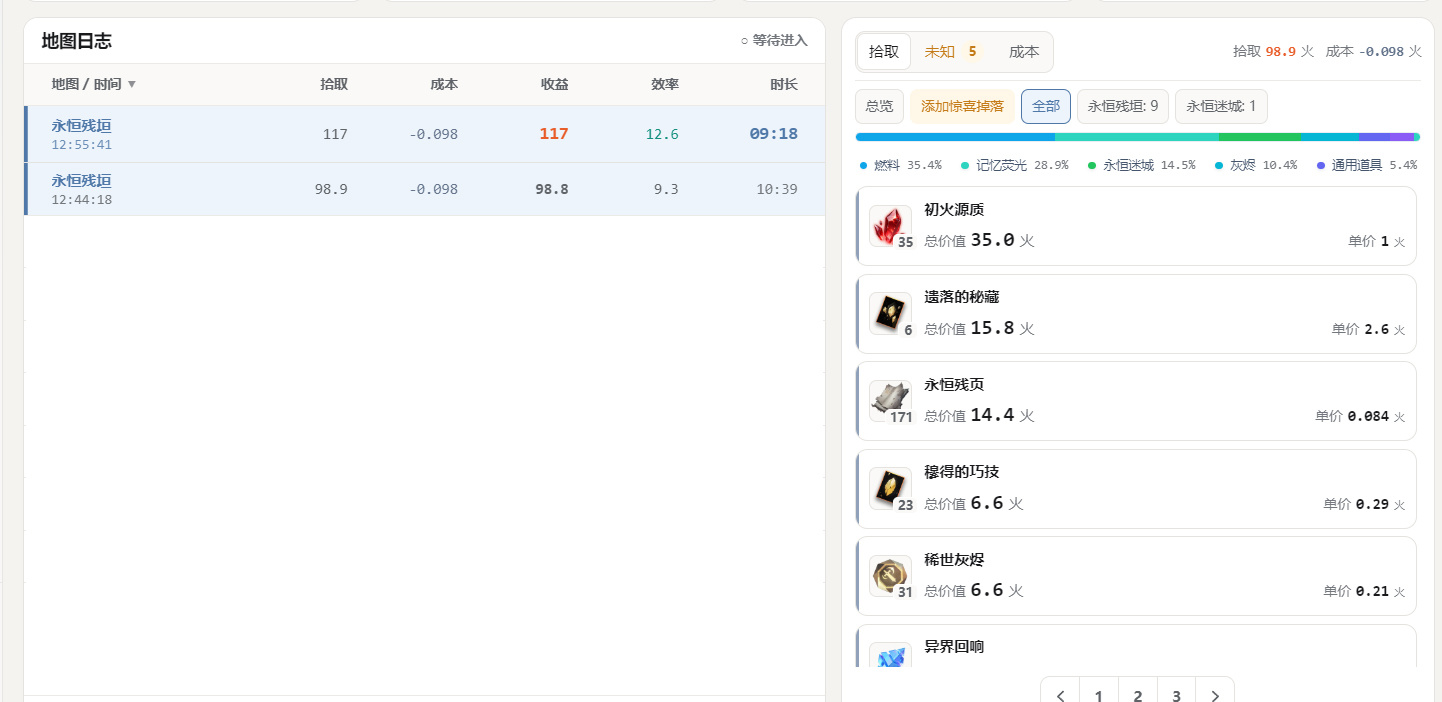Jump to page 3 of the item list
This screenshot has width=1442, height=702.
pos(1177,696)
